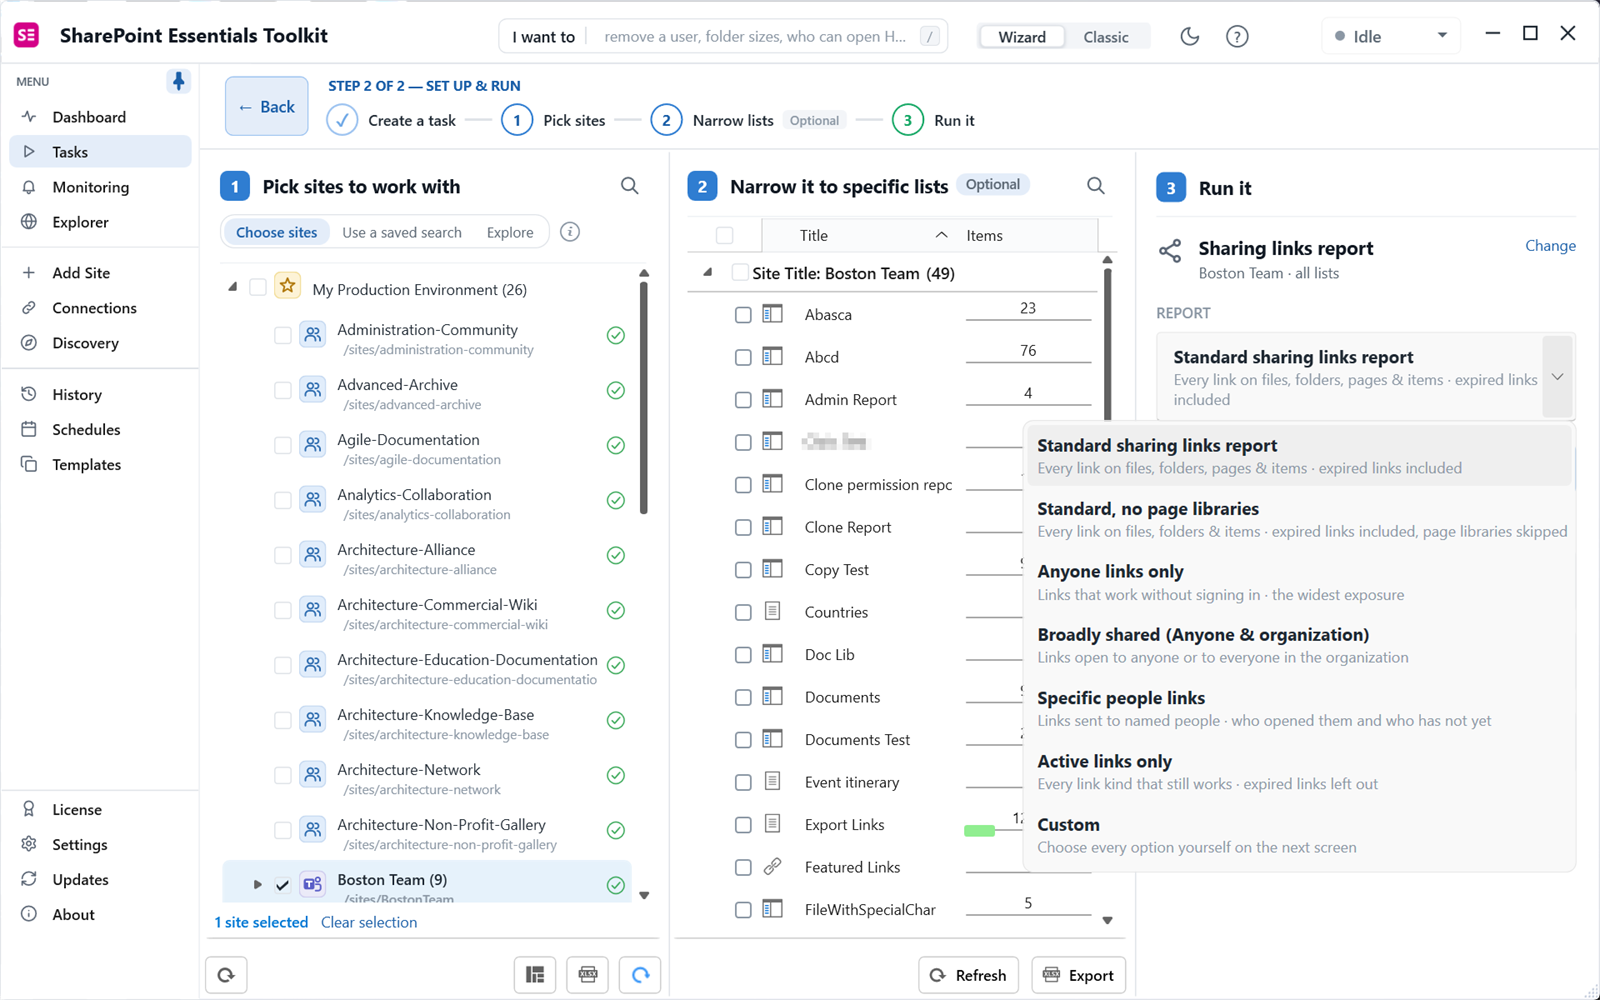Collapse Site Title: Boston Team group
Image resolution: width=1600 pixels, height=1000 pixels.
point(708,272)
